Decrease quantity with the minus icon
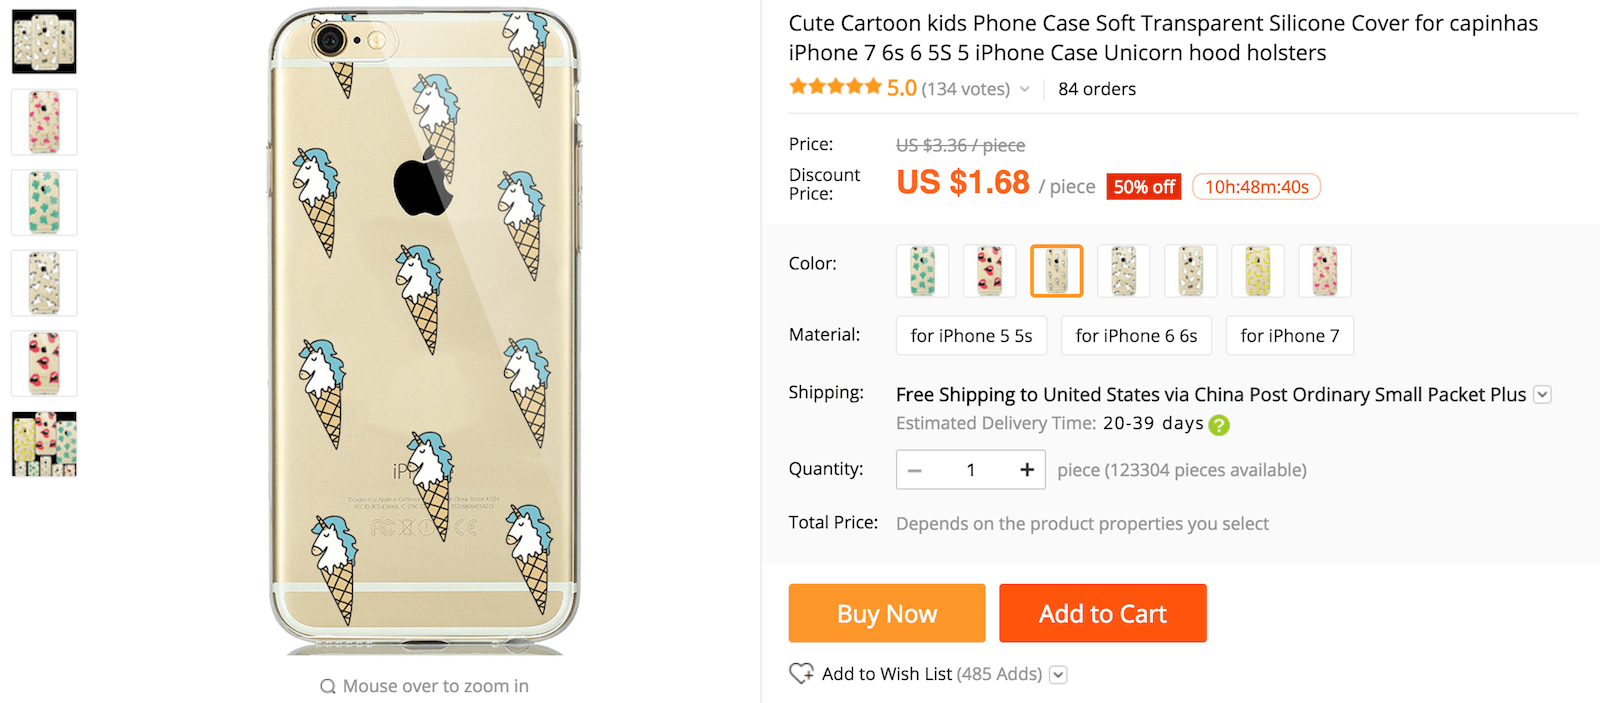 point(915,470)
